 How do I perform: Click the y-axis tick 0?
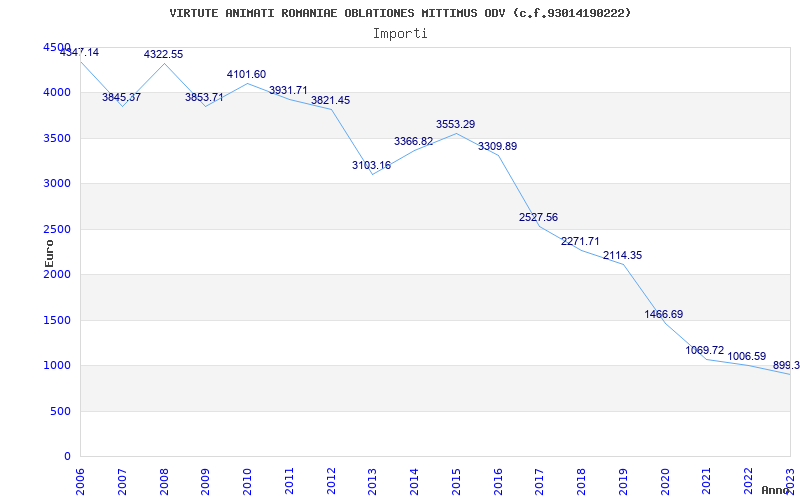[67, 456]
